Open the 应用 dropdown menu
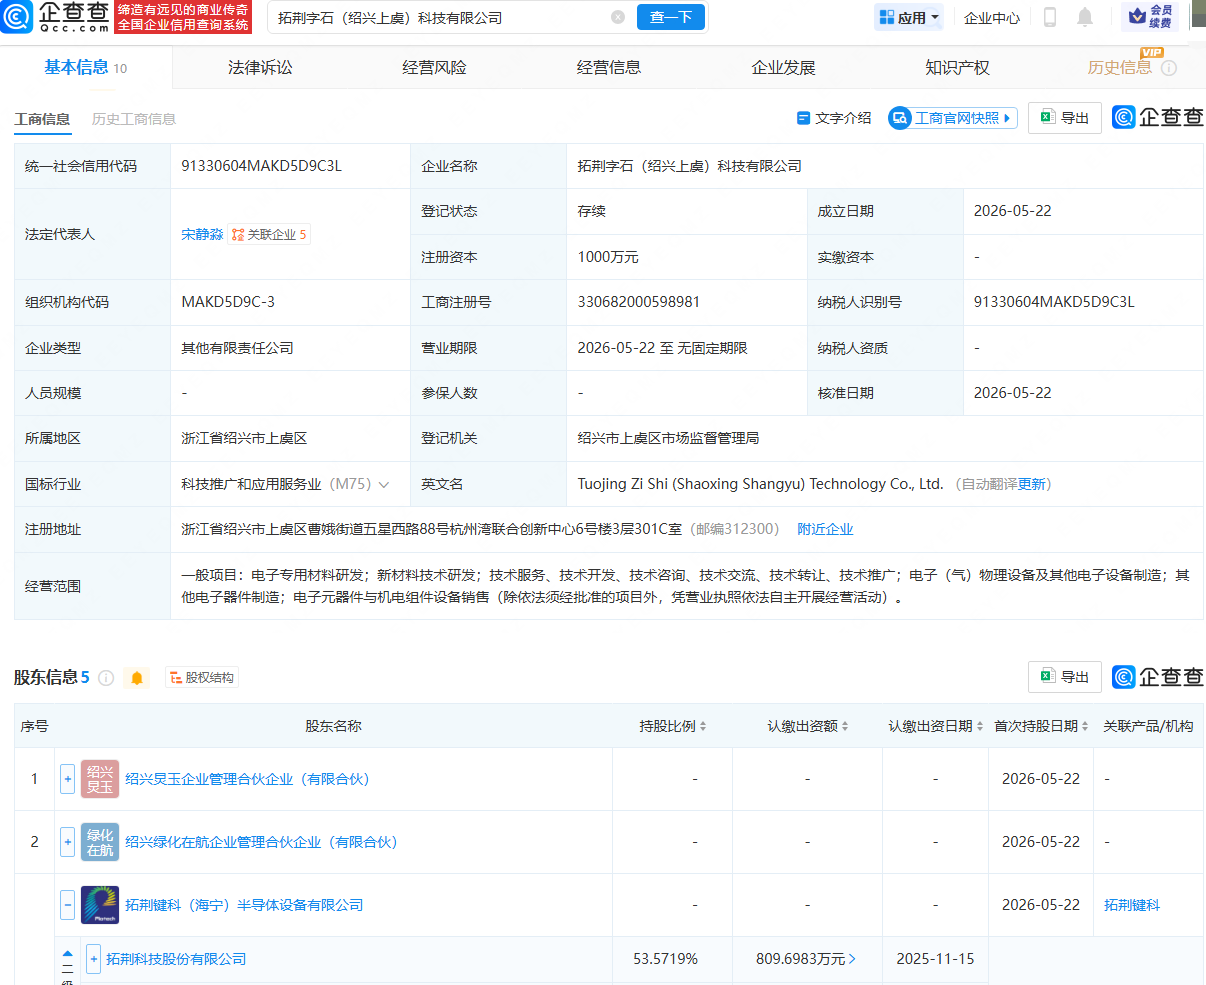 (x=909, y=17)
